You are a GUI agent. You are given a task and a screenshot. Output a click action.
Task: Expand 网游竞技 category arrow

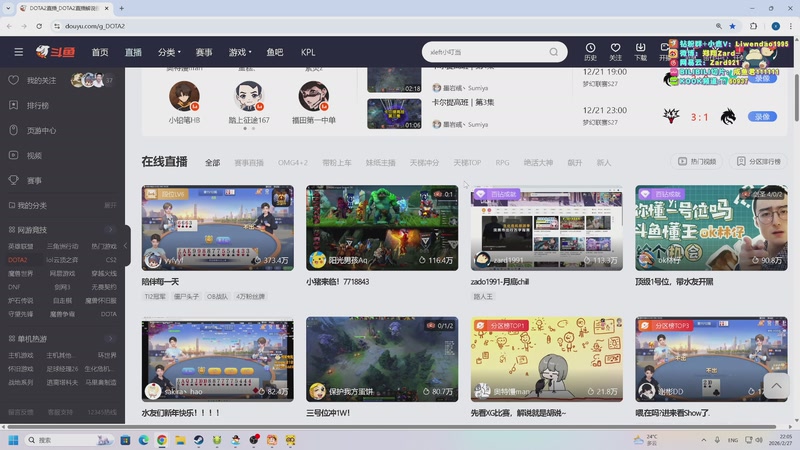click(x=110, y=230)
